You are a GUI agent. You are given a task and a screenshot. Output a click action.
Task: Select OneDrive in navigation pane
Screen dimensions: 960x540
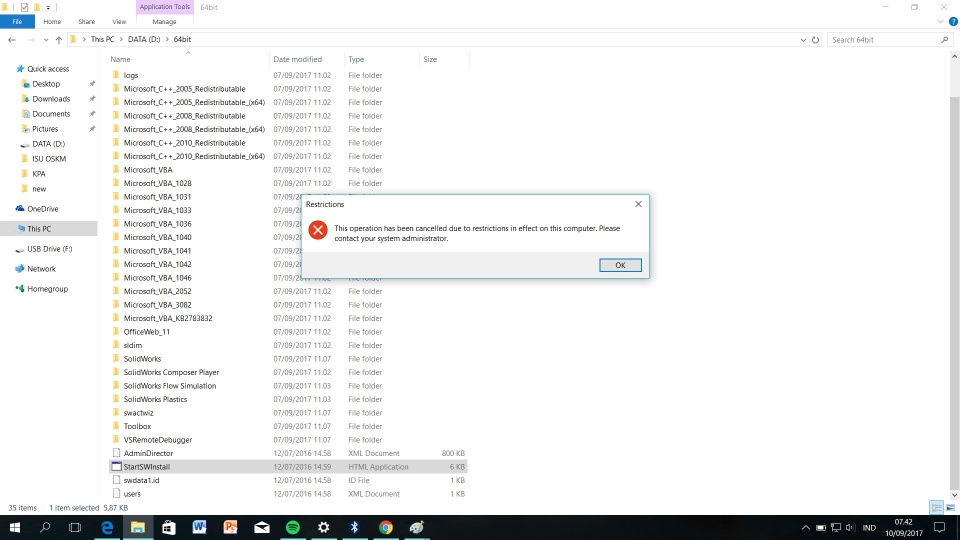click(x=42, y=209)
